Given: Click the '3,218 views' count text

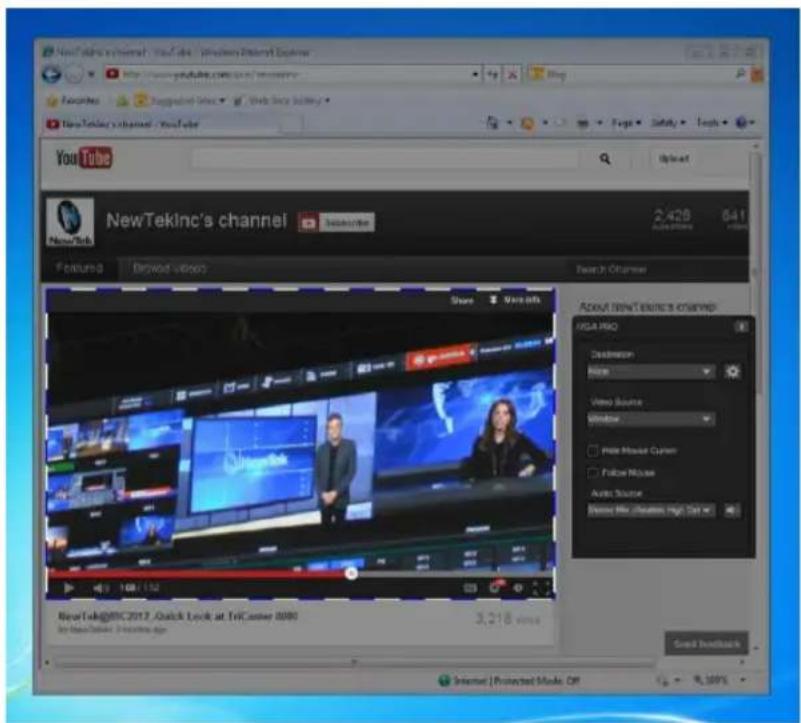Looking at the screenshot, I should coord(508,619).
